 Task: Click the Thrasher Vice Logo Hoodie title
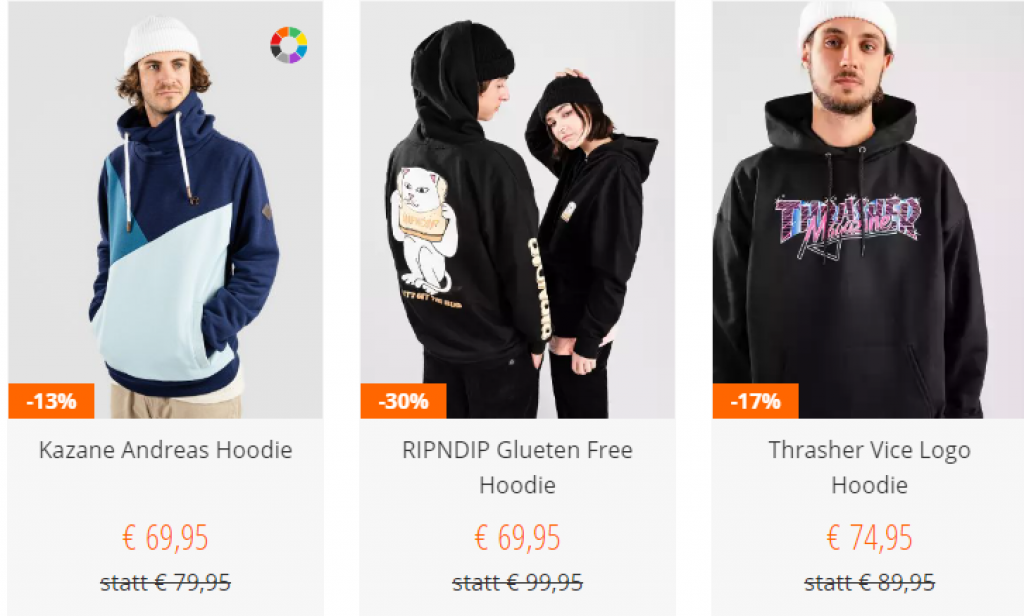click(869, 467)
